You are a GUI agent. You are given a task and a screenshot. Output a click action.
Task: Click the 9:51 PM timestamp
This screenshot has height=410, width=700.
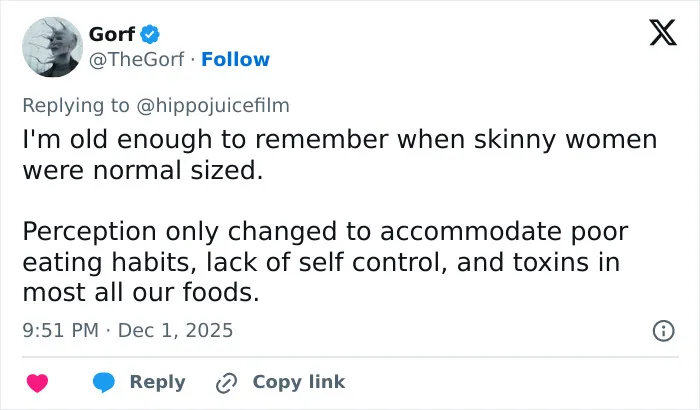(x=60, y=331)
